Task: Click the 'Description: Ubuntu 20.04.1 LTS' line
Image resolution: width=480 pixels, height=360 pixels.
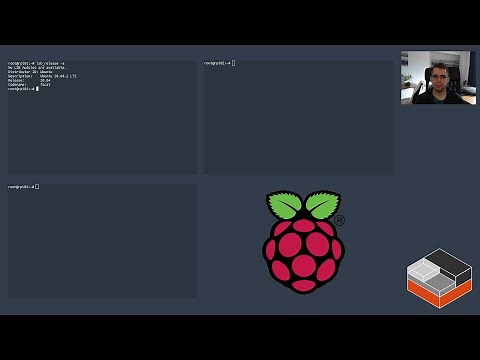Action: (x=42, y=76)
